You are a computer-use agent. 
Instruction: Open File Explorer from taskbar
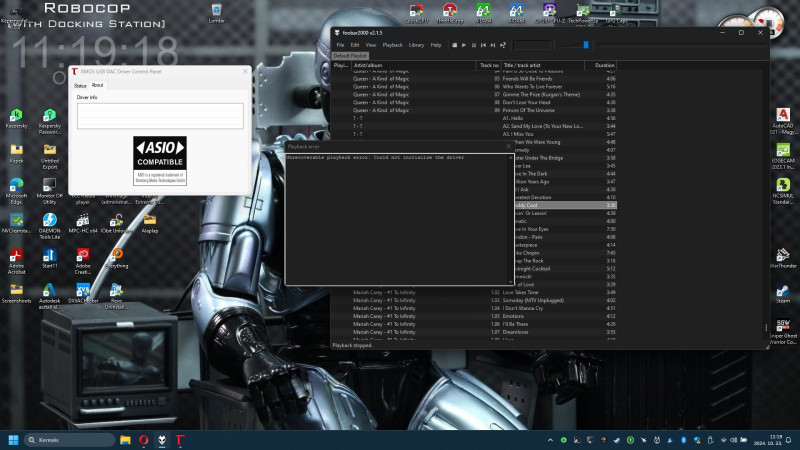(x=125, y=440)
